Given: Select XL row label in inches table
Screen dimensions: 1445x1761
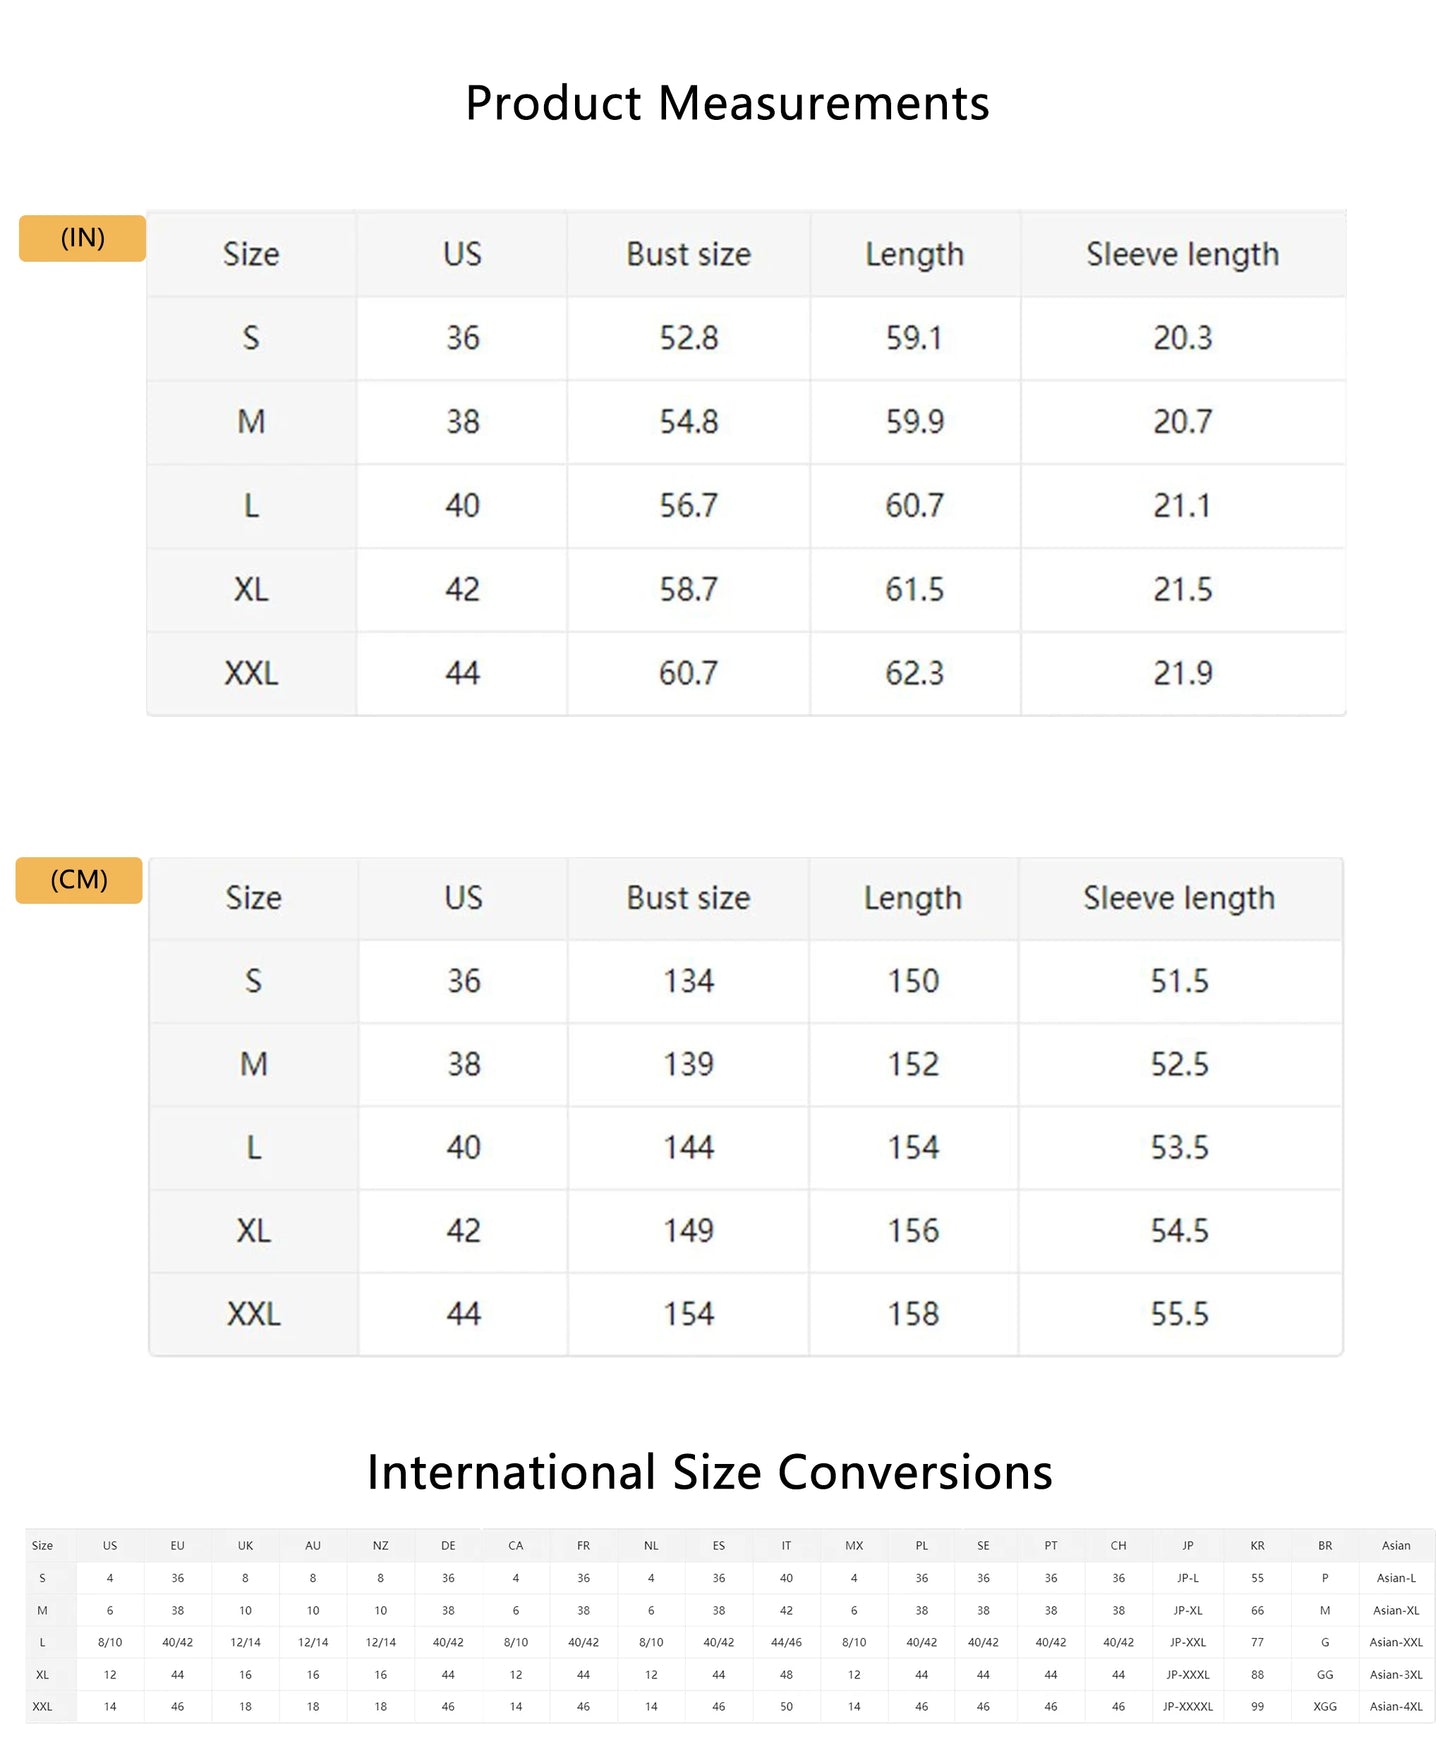Looking at the screenshot, I should click(251, 589).
